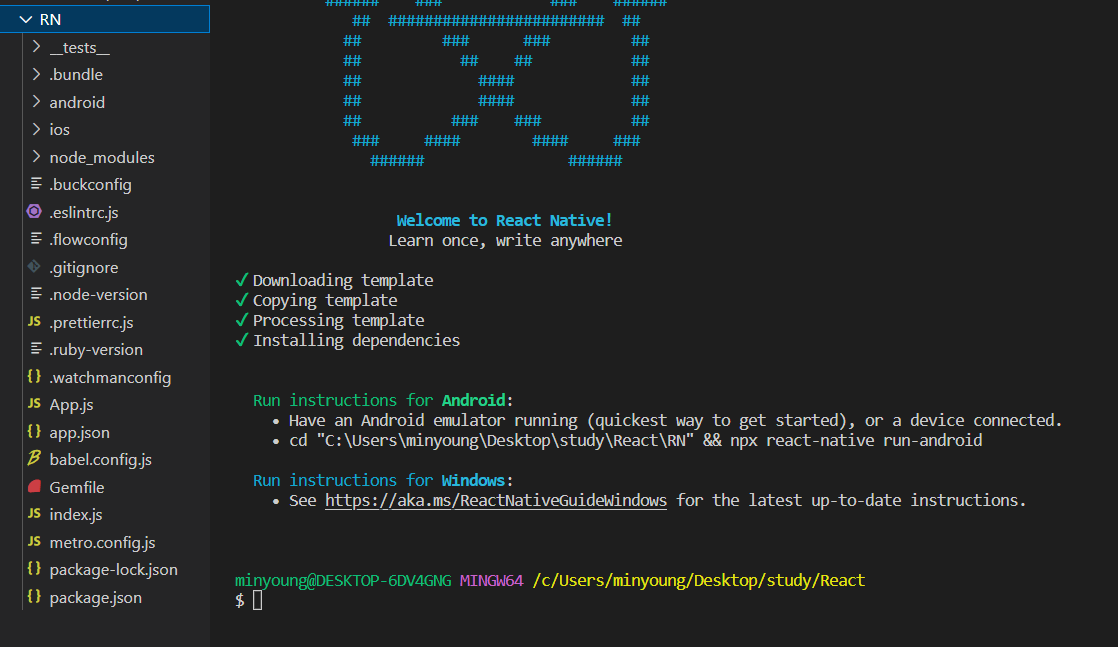Open index.js in the explorer
1118x647 pixels.
click(x=76, y=514)
